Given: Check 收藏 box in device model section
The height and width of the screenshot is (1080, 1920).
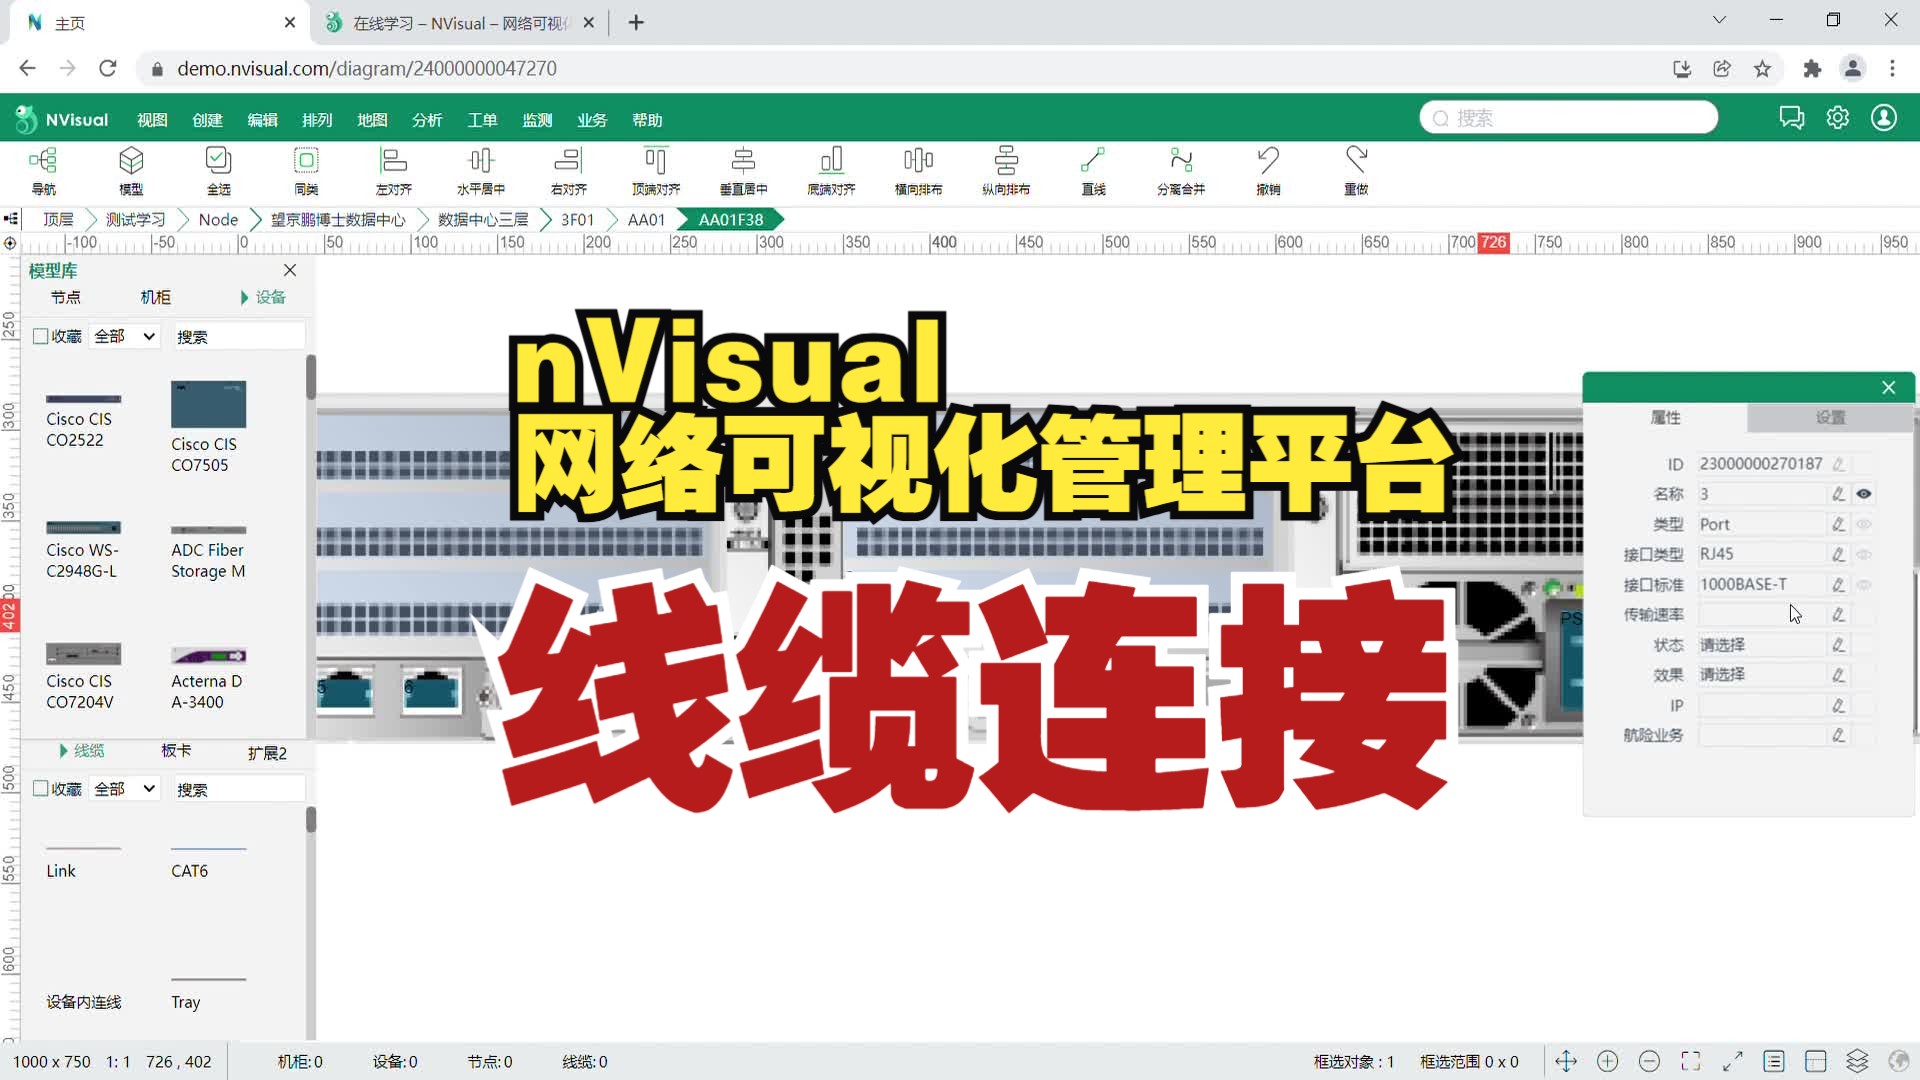Looking at the screenshot, I should (41, 336).
